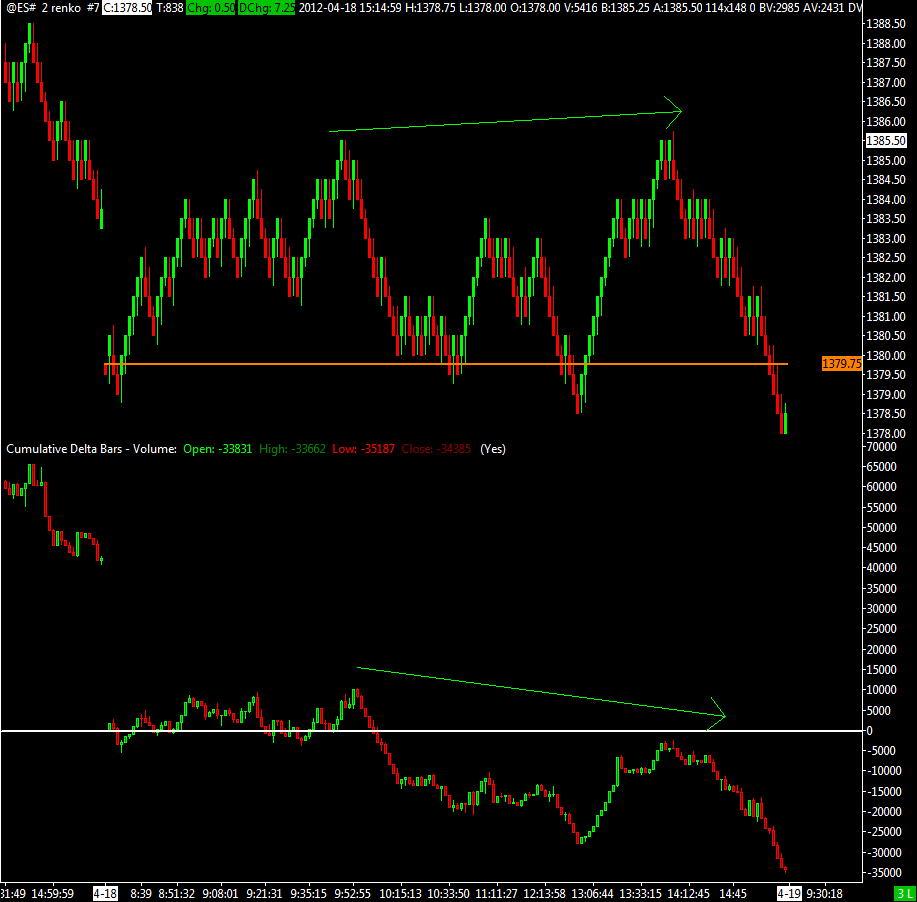Click the green DChg: 7.25 indicator
Screen dimensions: 917x902
tap(266, 8)
